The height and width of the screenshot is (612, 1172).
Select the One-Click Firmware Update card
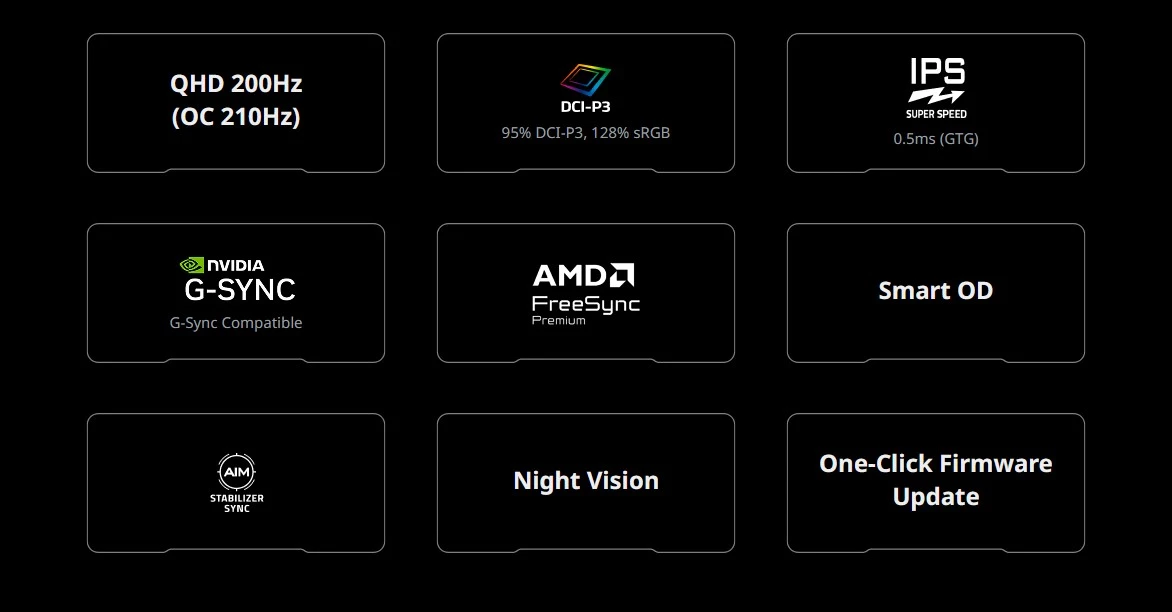tap(936, 480)
